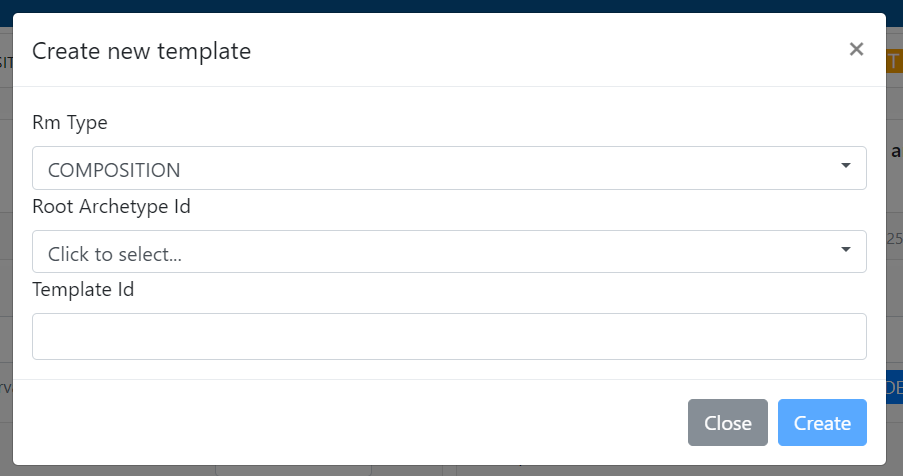Viewport: 903px width, 476px height.
Task: Dismiss the dialog with the X icon
Action: [856, 49]
